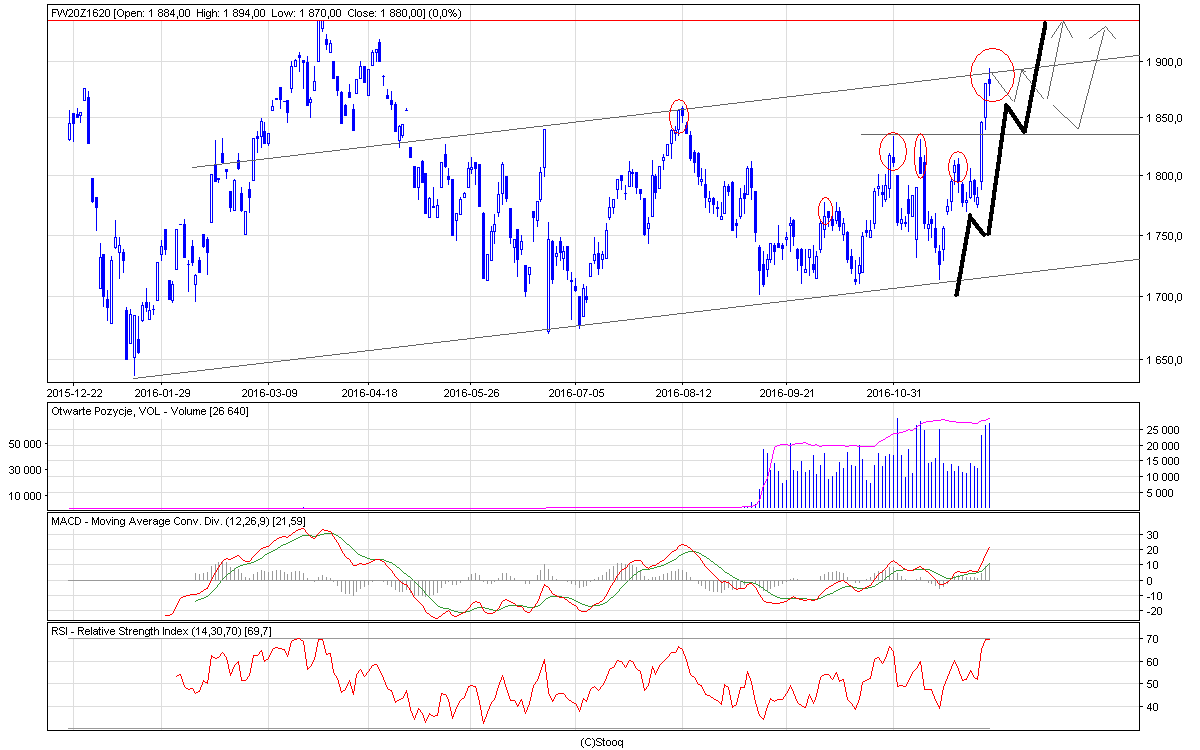The height and width of the screenshot is (750, 1200).
Task: Click the 25 000 volume scale label
Action: click(1163, 429)
